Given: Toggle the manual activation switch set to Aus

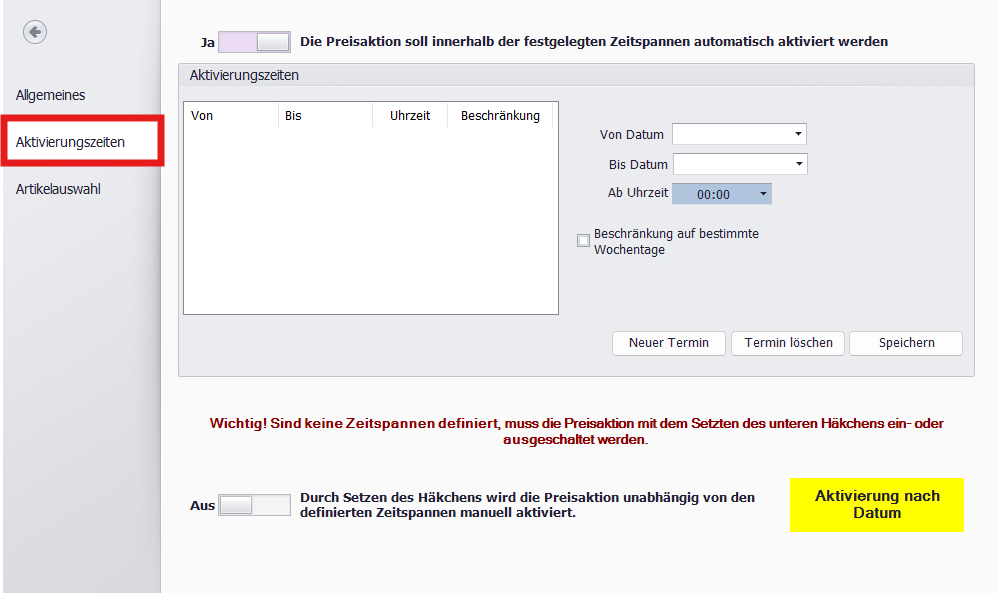Looking at the screenshot, I should point(254,505).
